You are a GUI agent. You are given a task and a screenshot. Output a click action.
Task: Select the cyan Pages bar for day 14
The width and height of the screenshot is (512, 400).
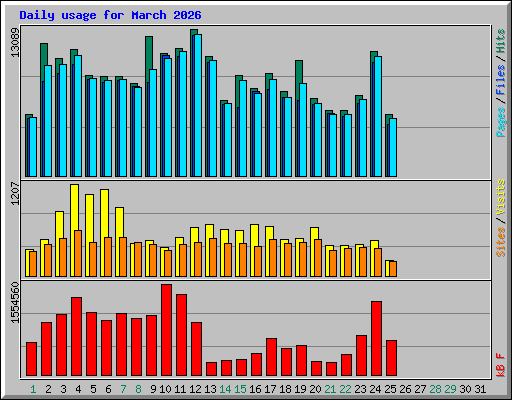point(228,140)
